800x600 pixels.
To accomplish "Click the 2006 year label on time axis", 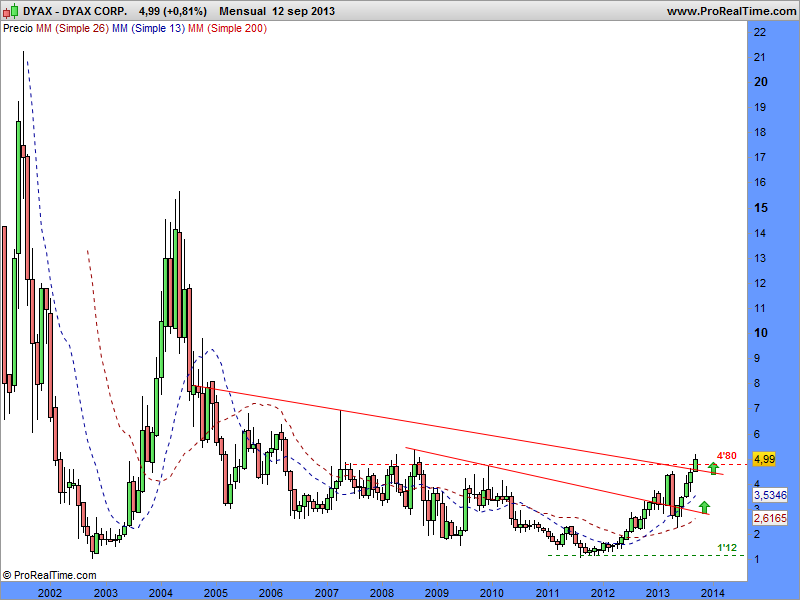I will pyautogui.click(x=271, y=593).
